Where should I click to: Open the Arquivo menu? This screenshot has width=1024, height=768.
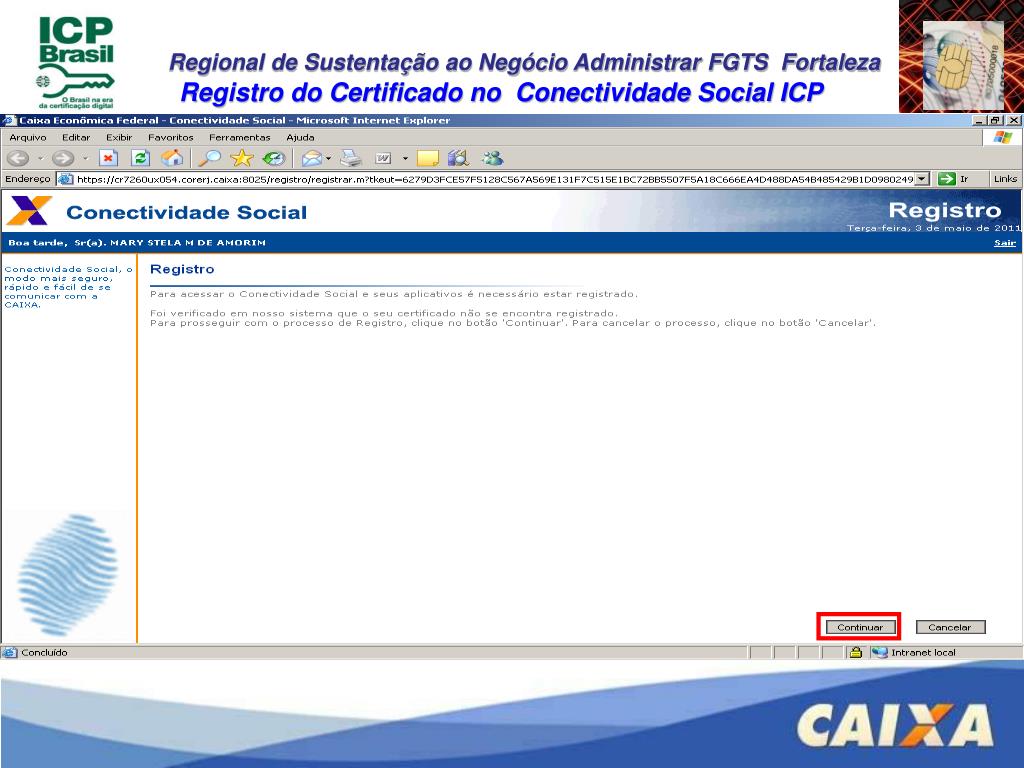28,137
